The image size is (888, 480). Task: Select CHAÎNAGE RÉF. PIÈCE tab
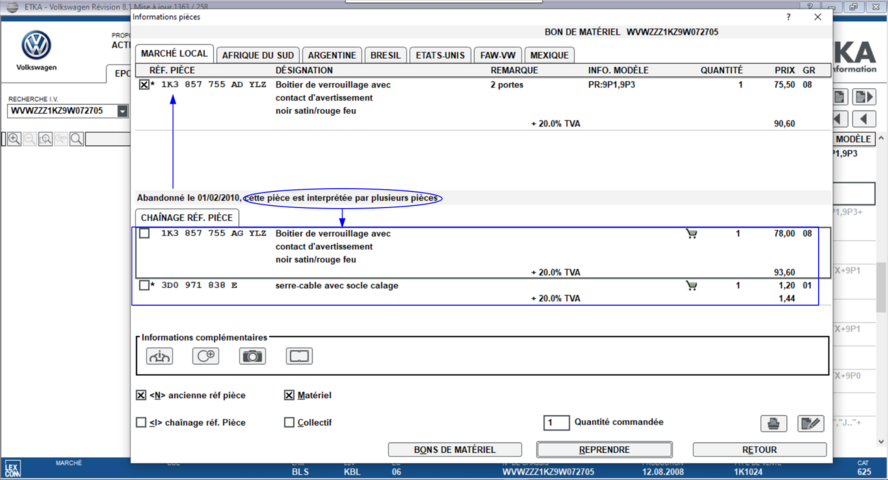pos(187,217)
